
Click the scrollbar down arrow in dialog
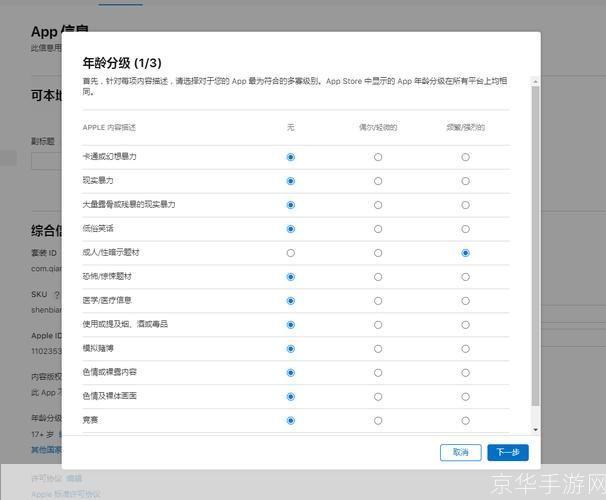tap(535, 430)
